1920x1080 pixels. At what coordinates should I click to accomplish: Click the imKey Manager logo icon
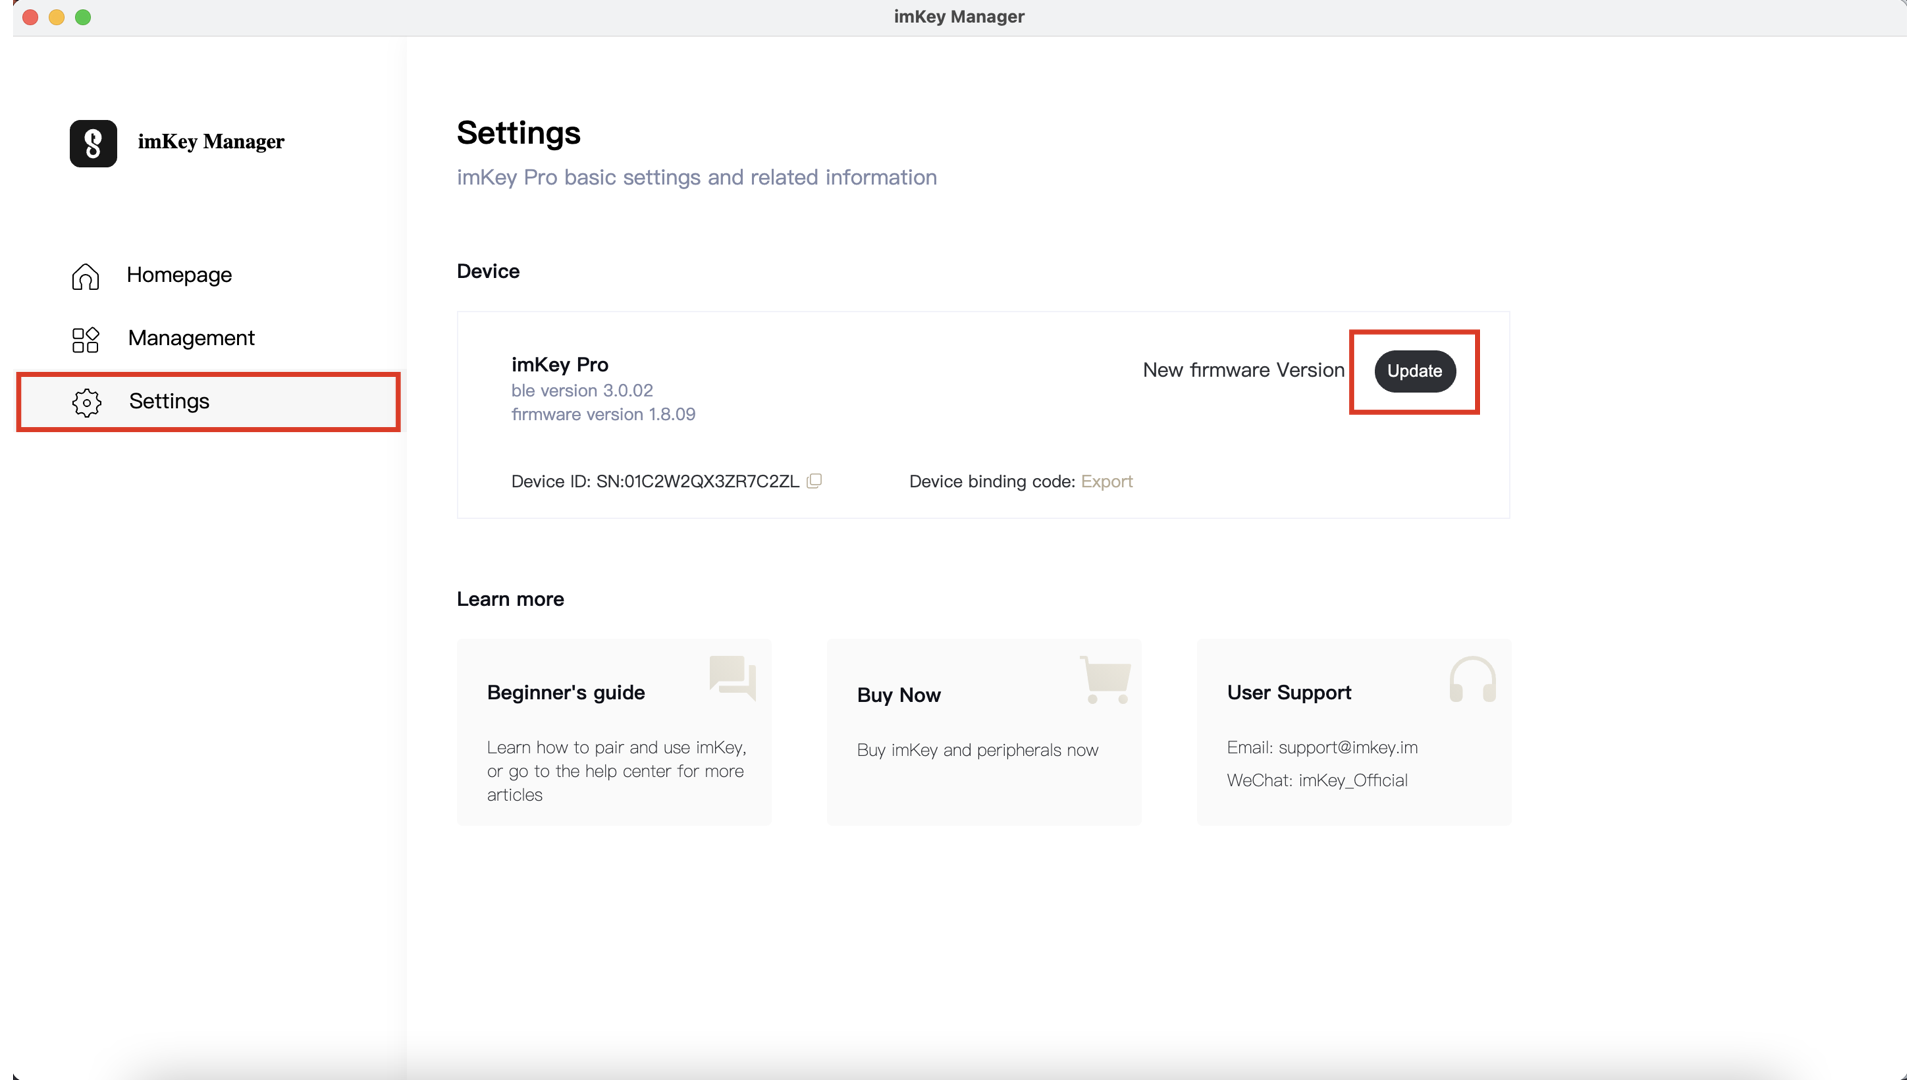click(x=93, y=143)
